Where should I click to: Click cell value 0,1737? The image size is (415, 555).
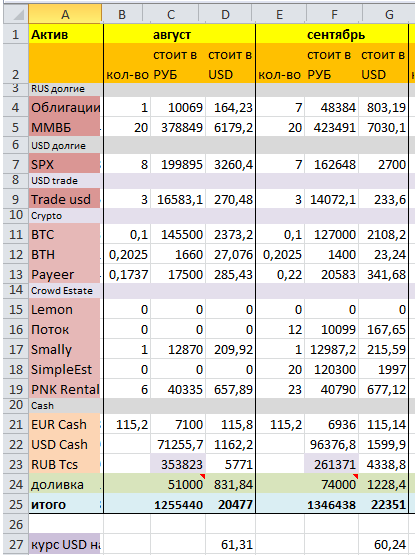tap(127, 274)
